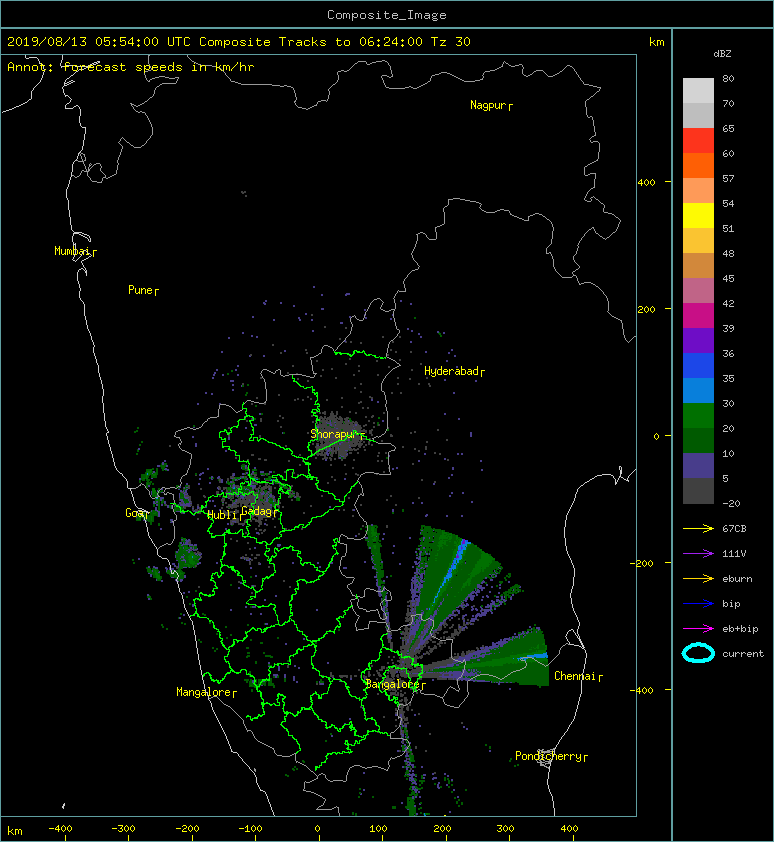Select the magenta 42 dBZ swatch
The image size is (774, 842).
point(698,315)
